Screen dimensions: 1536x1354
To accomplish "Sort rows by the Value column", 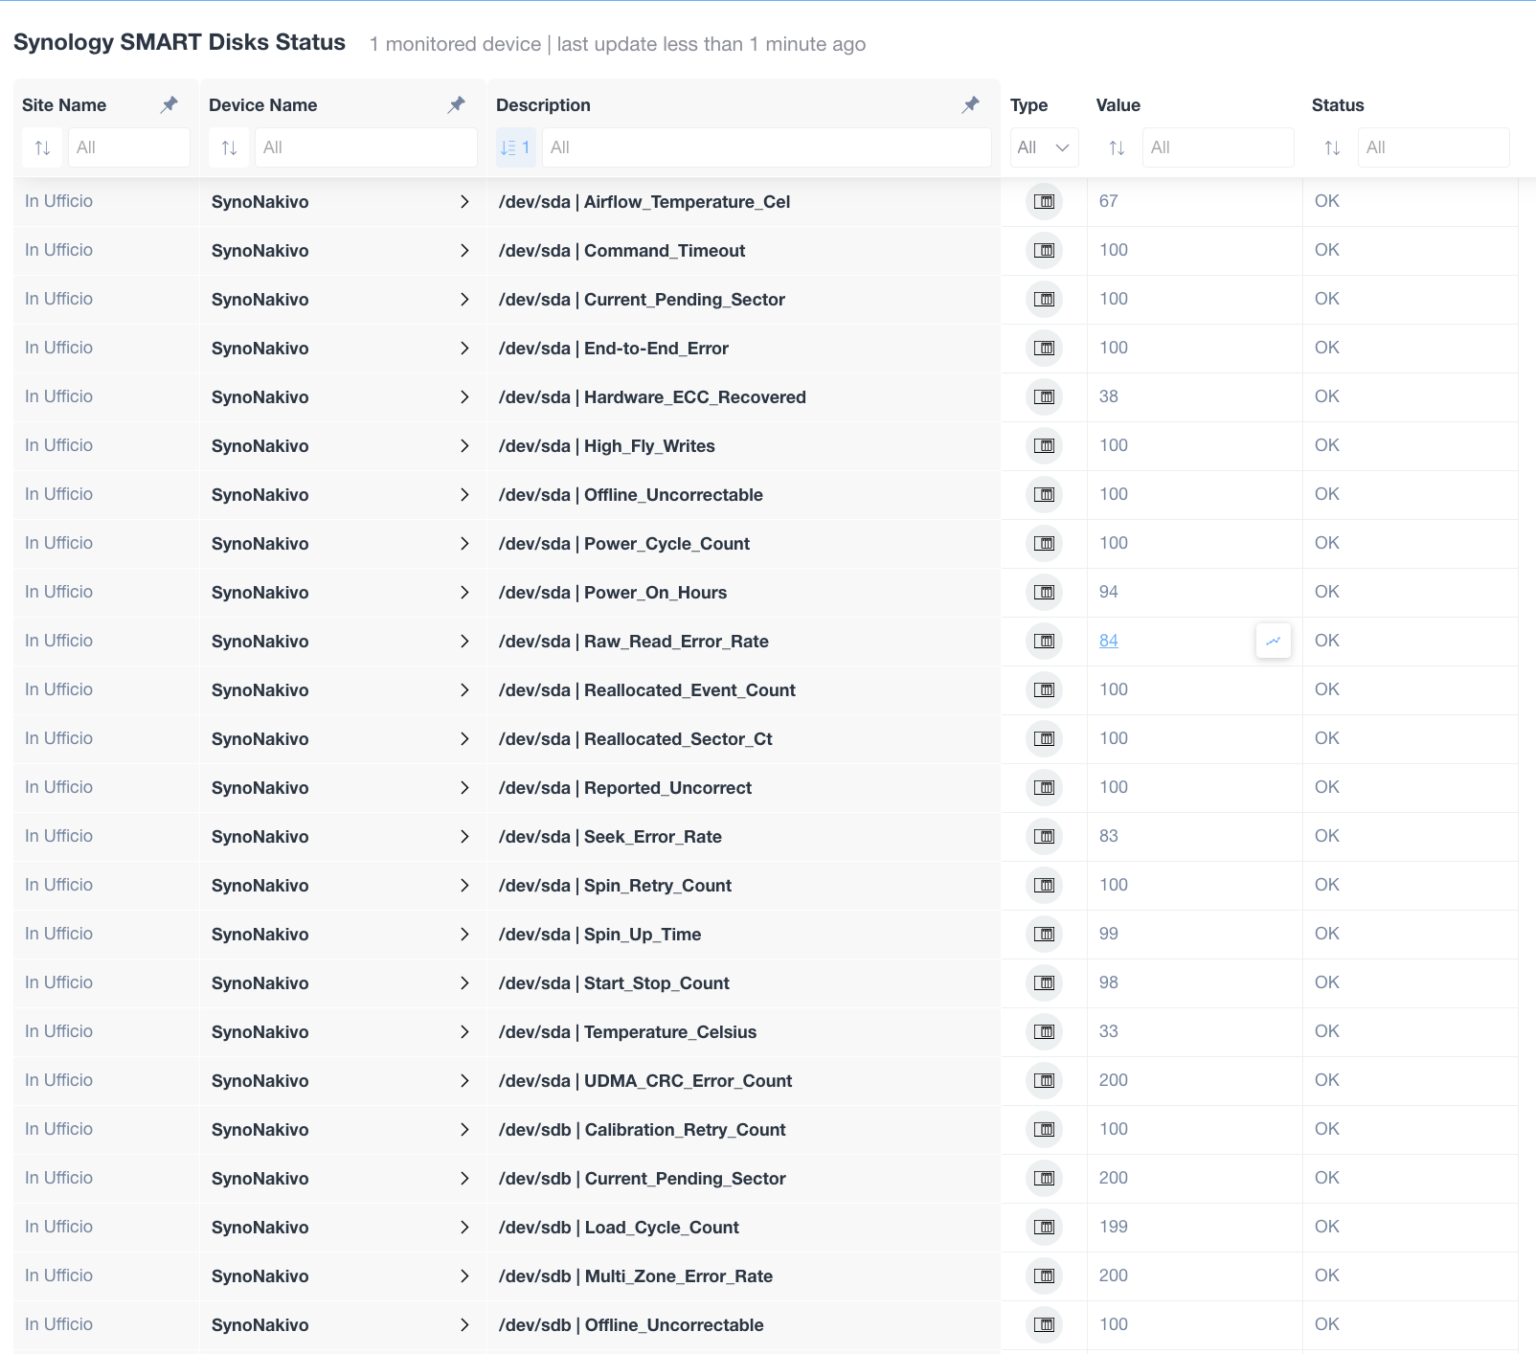I will (x=1114, y=147).
